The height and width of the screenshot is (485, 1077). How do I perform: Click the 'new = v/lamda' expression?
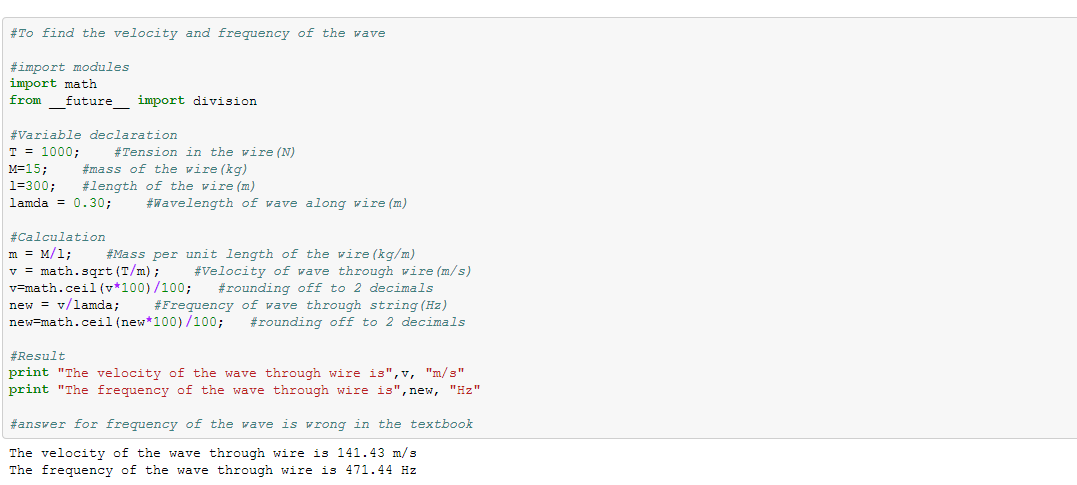(x=64, y=305)
